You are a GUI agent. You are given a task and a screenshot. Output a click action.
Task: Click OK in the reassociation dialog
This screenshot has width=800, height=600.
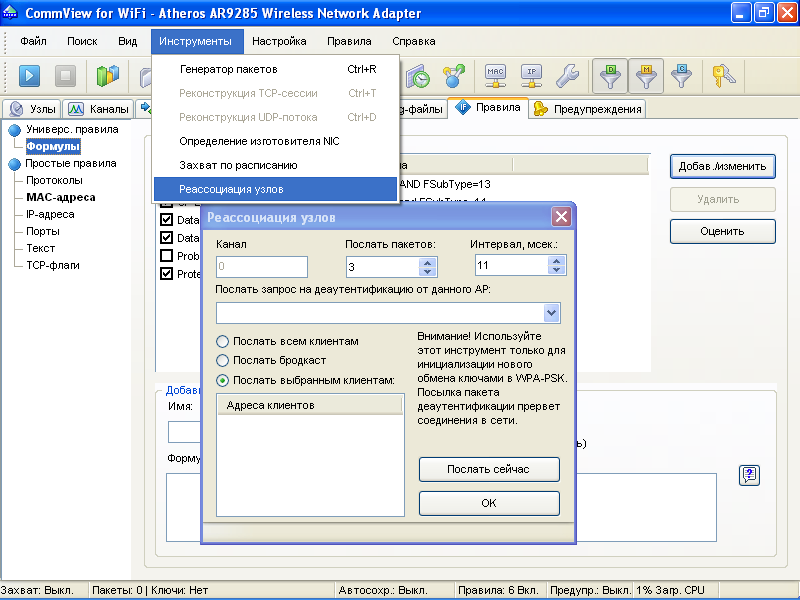click(489, 504)
